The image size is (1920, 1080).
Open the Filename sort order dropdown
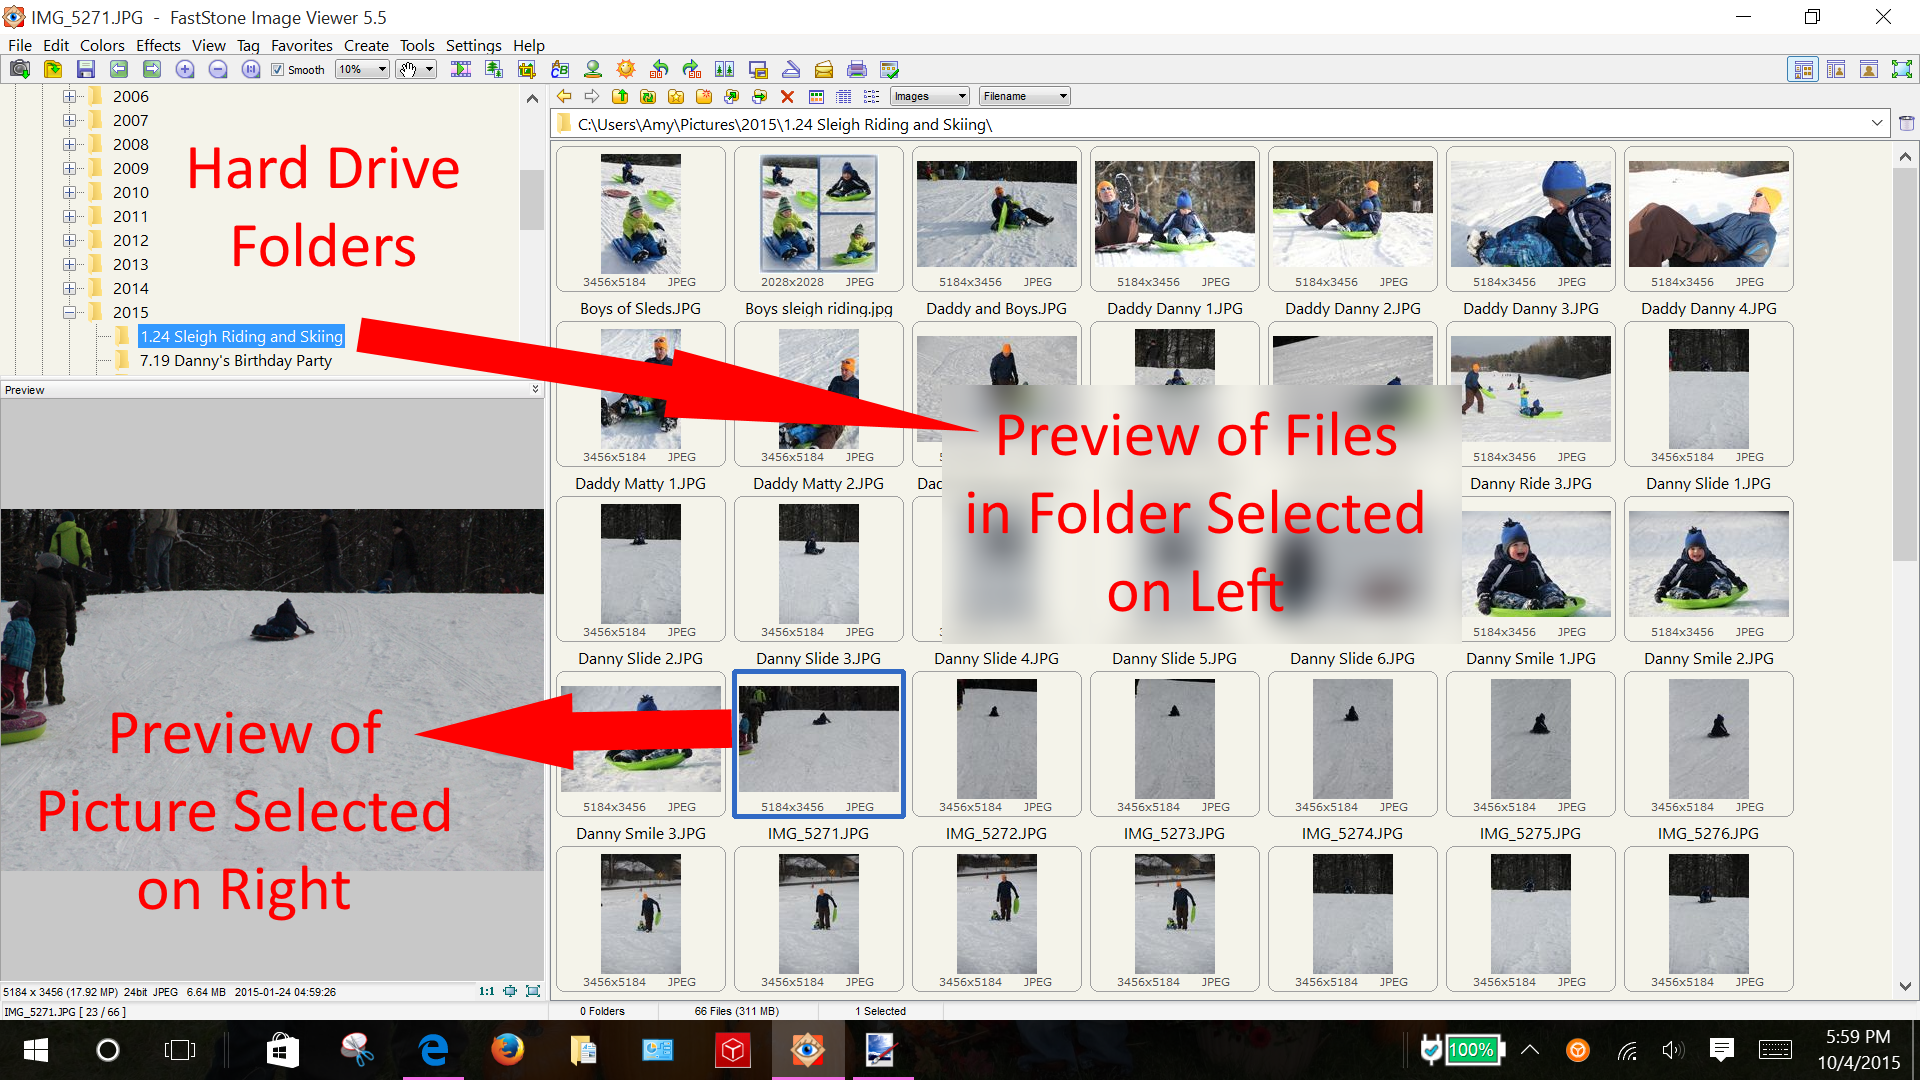(1024, 95)
